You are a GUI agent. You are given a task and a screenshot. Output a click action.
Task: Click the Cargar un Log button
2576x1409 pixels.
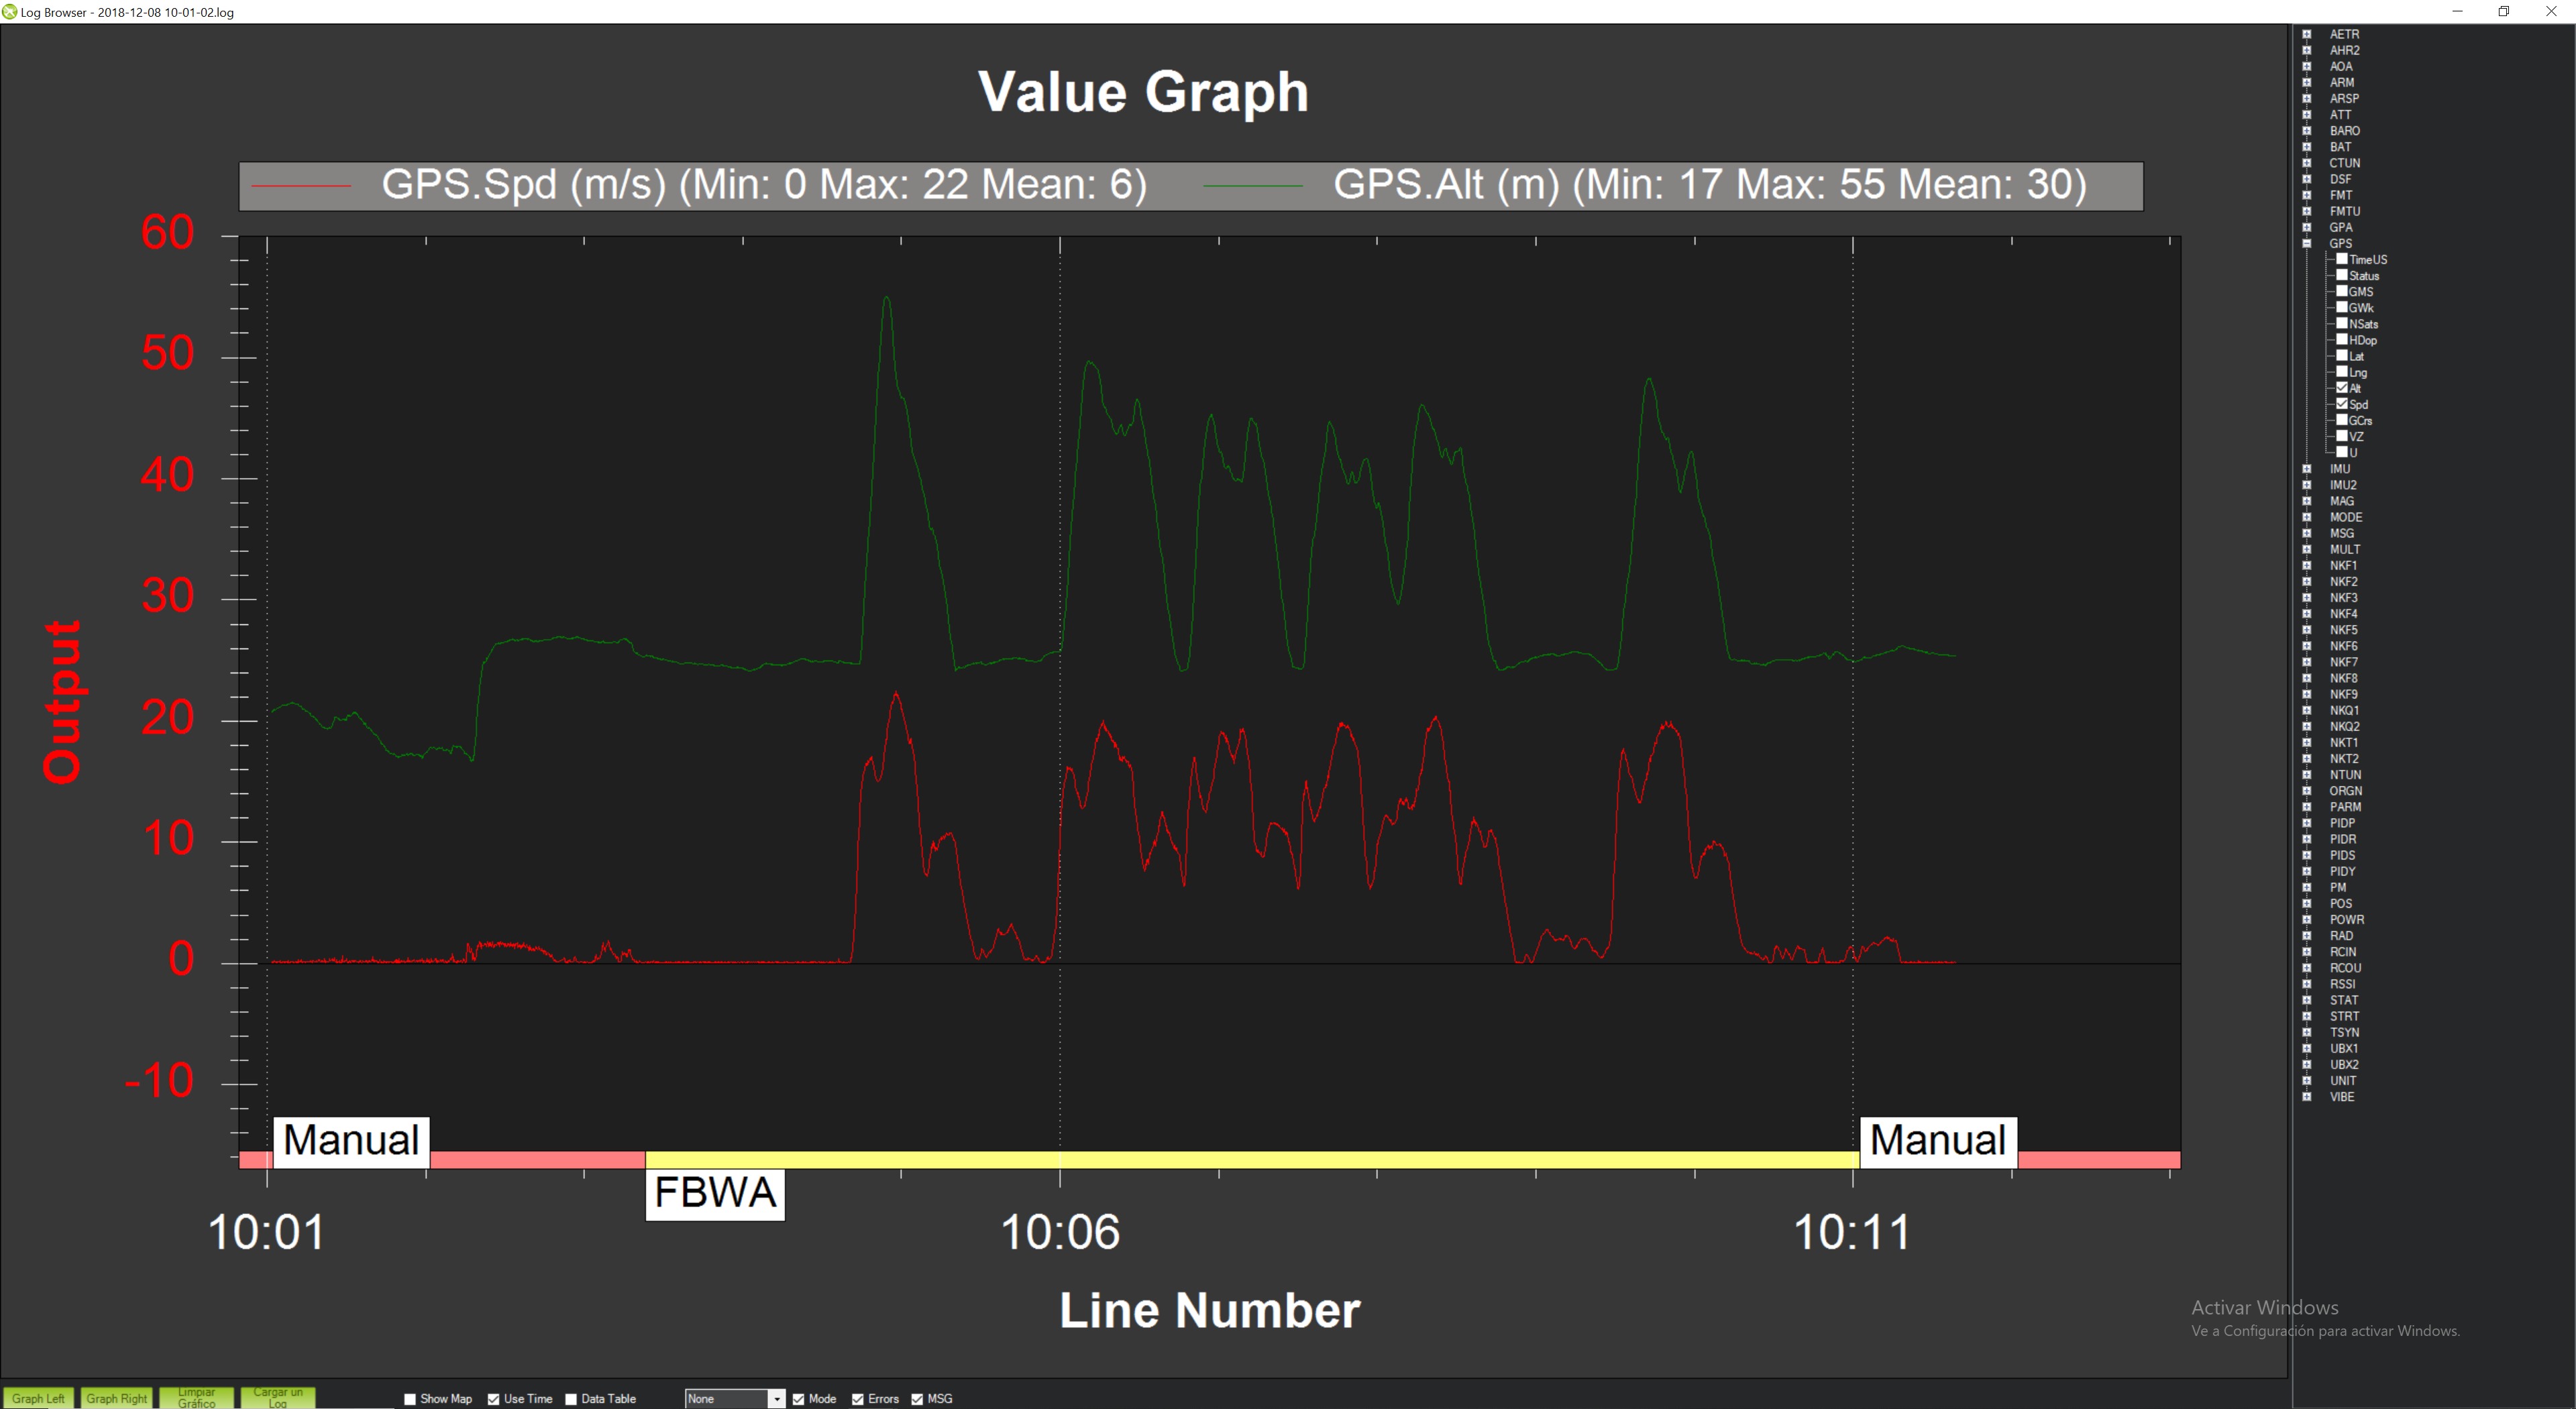point(278,1398)
